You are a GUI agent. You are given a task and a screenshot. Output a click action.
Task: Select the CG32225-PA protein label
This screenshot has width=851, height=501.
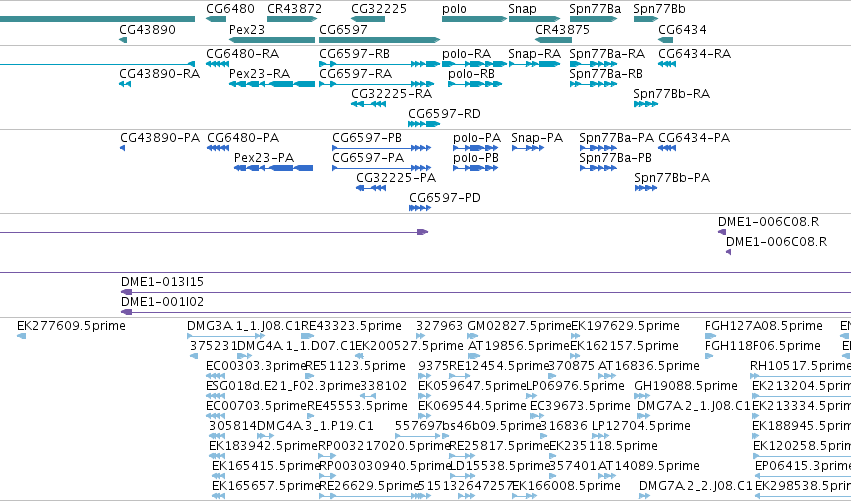click(x=396, y=178)
